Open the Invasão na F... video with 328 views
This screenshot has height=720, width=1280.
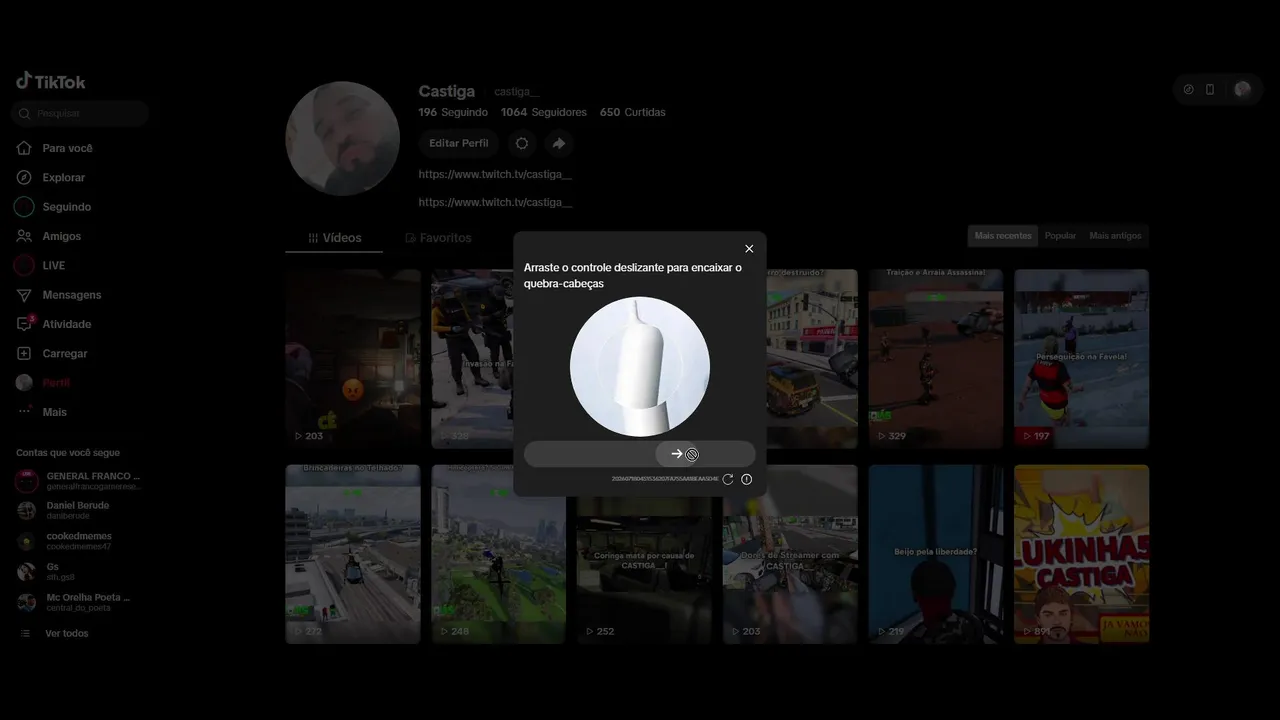click(x=472, y=358)
